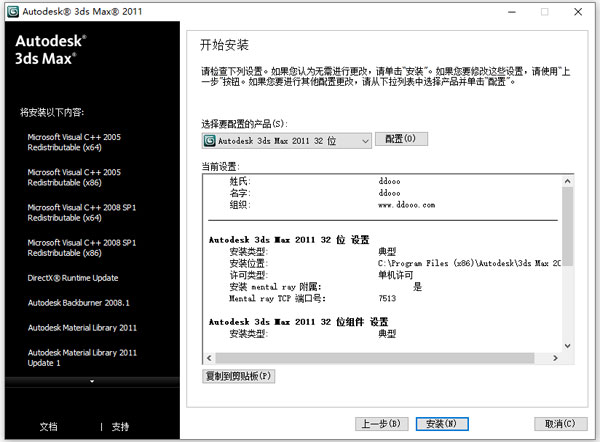Select Microsoft Visual C++ 2005 Redistributable (x64)
Image resolution: width=600 pixels, height=442 pixels.
tap(74, 142)
